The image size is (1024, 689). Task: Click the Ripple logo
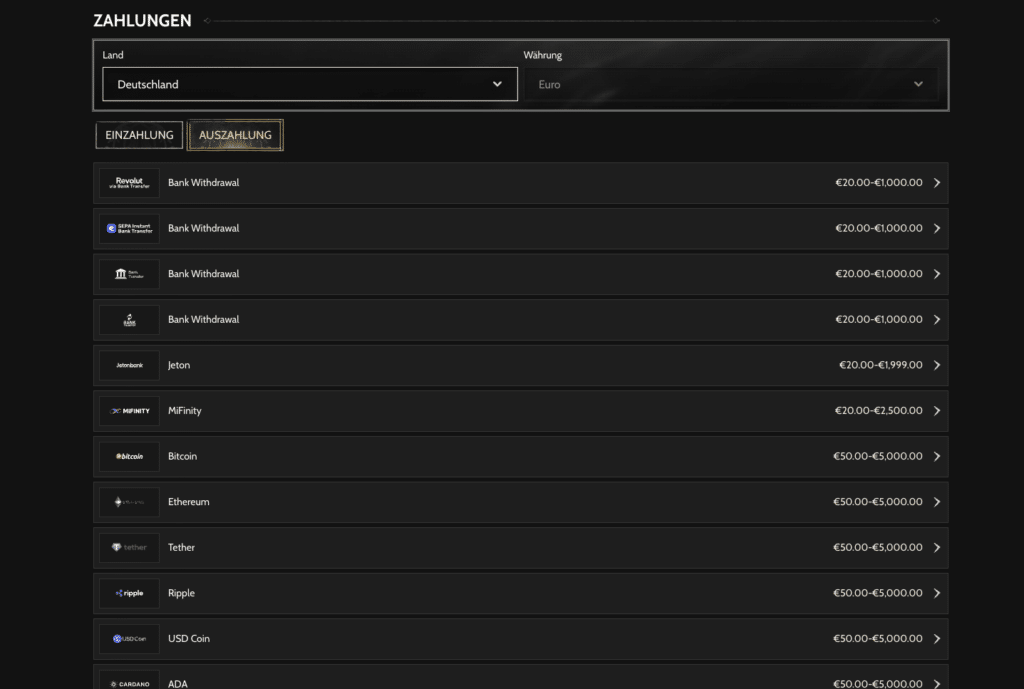[x=129, y=593]
